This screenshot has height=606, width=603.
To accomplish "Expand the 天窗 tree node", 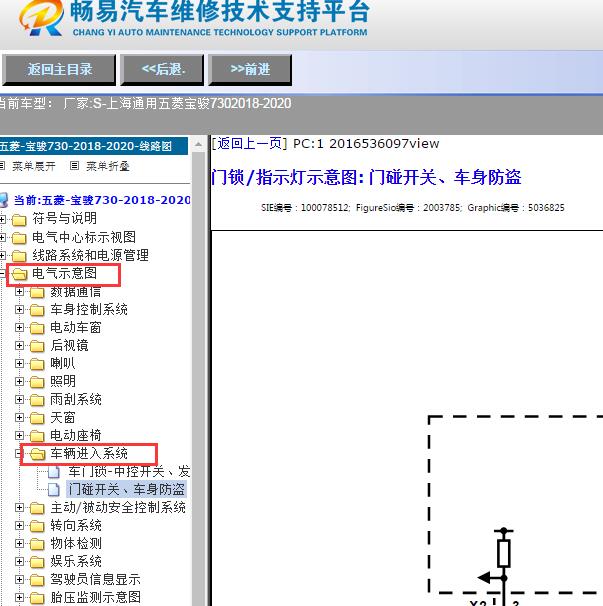I will tap(19, 417).
